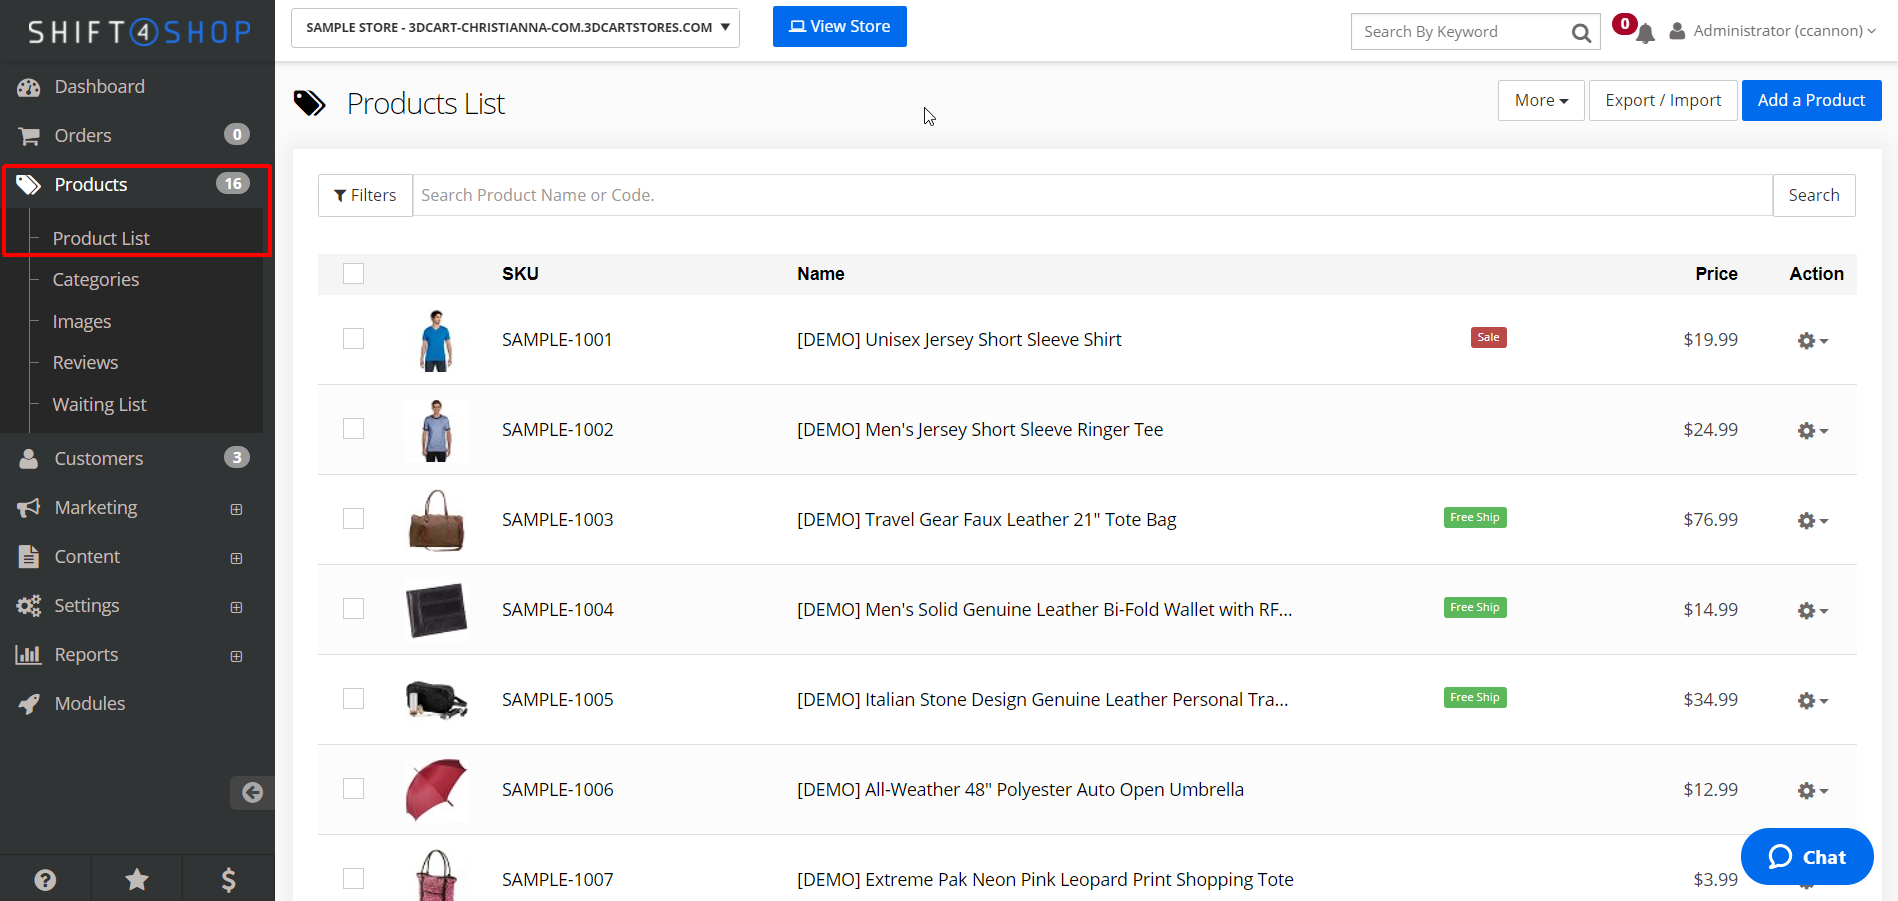Select the checkbox for SAMPLE-1003
Image resolution: width=1898 pixels, height=901 pixels.
[353, 518]
